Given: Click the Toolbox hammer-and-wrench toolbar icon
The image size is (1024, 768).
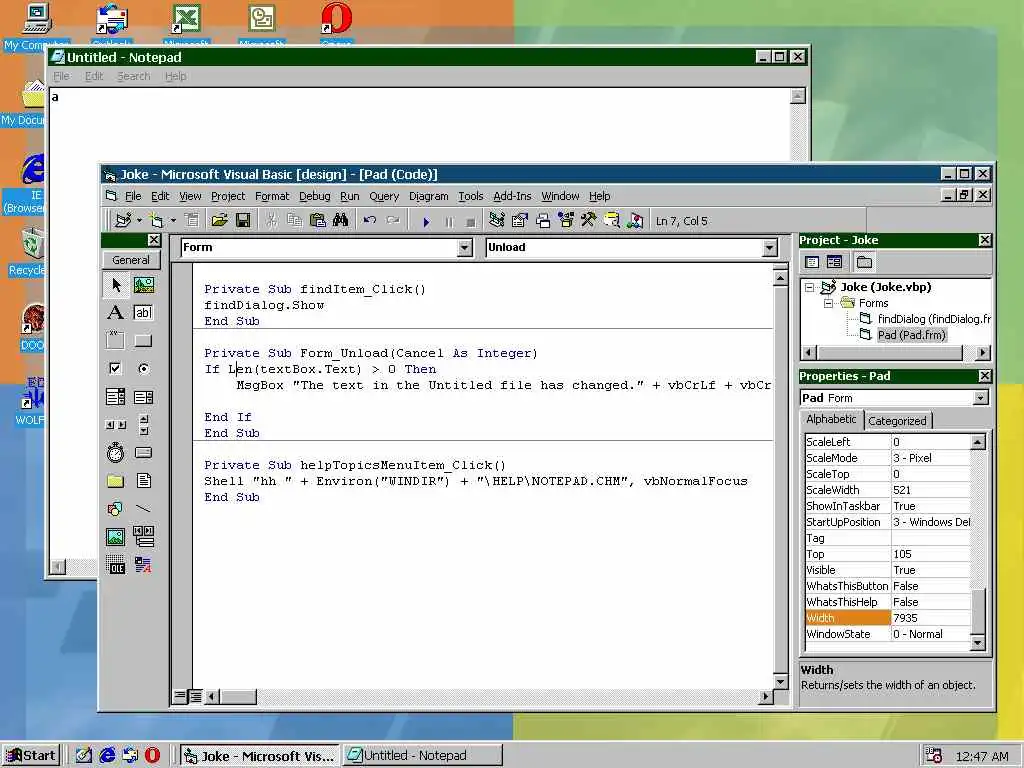Looking at the screenshot, I should 588,221.
